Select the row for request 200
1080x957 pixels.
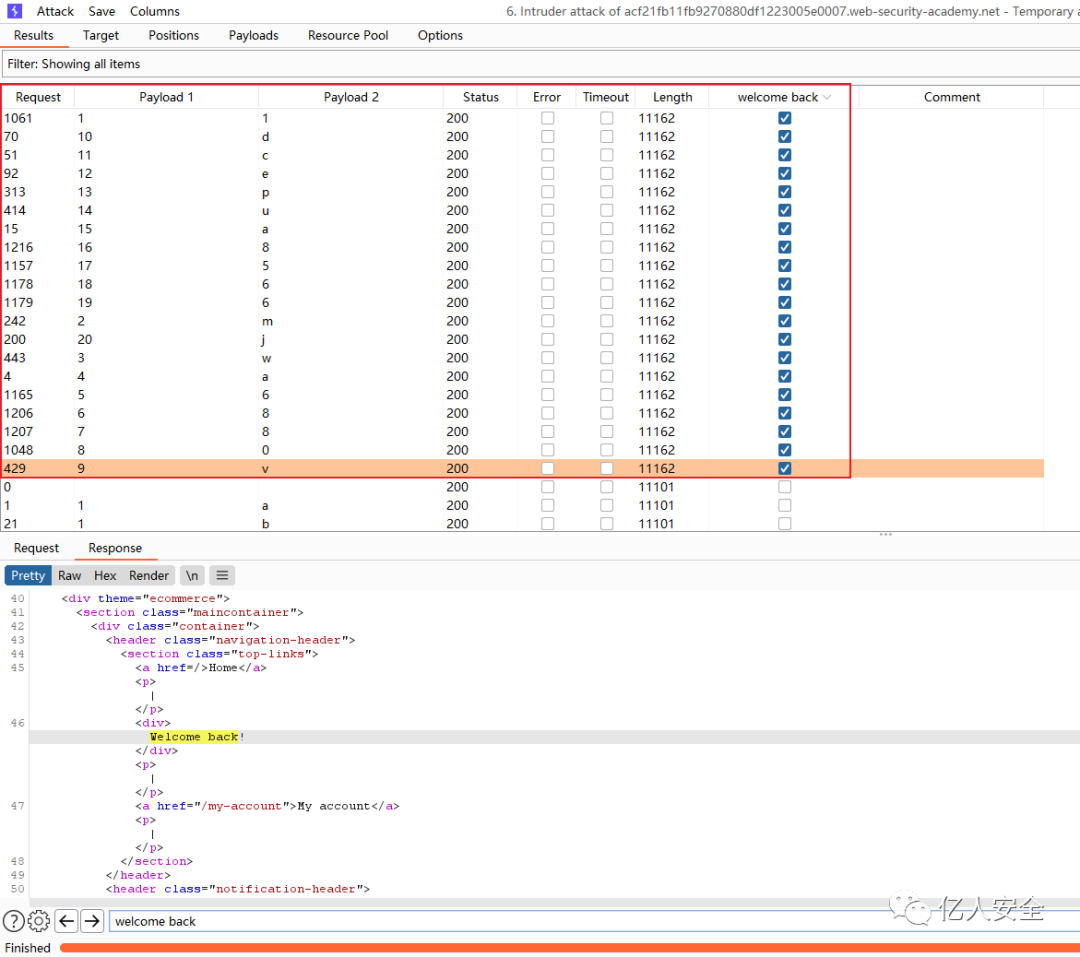pyautogui.click(x=523, y=340)
